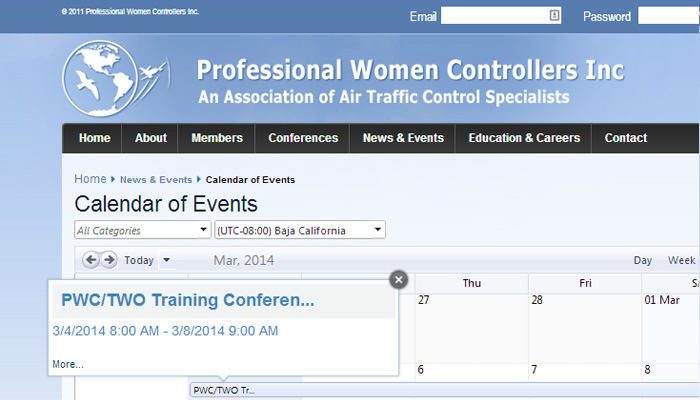Open the Home menu item
This screenshot has height=400, width=700.
click(94, 138)
